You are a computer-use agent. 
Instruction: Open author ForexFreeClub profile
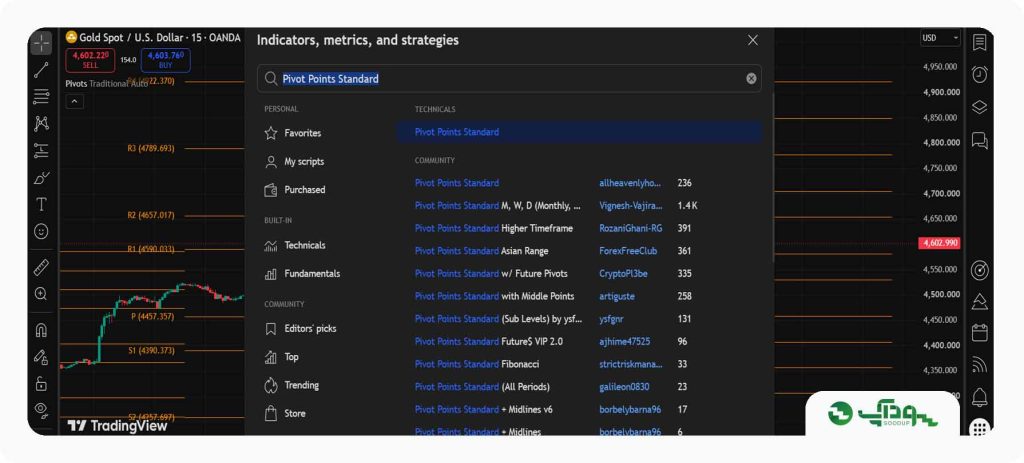pyautogui.click(x=628, y=251)
